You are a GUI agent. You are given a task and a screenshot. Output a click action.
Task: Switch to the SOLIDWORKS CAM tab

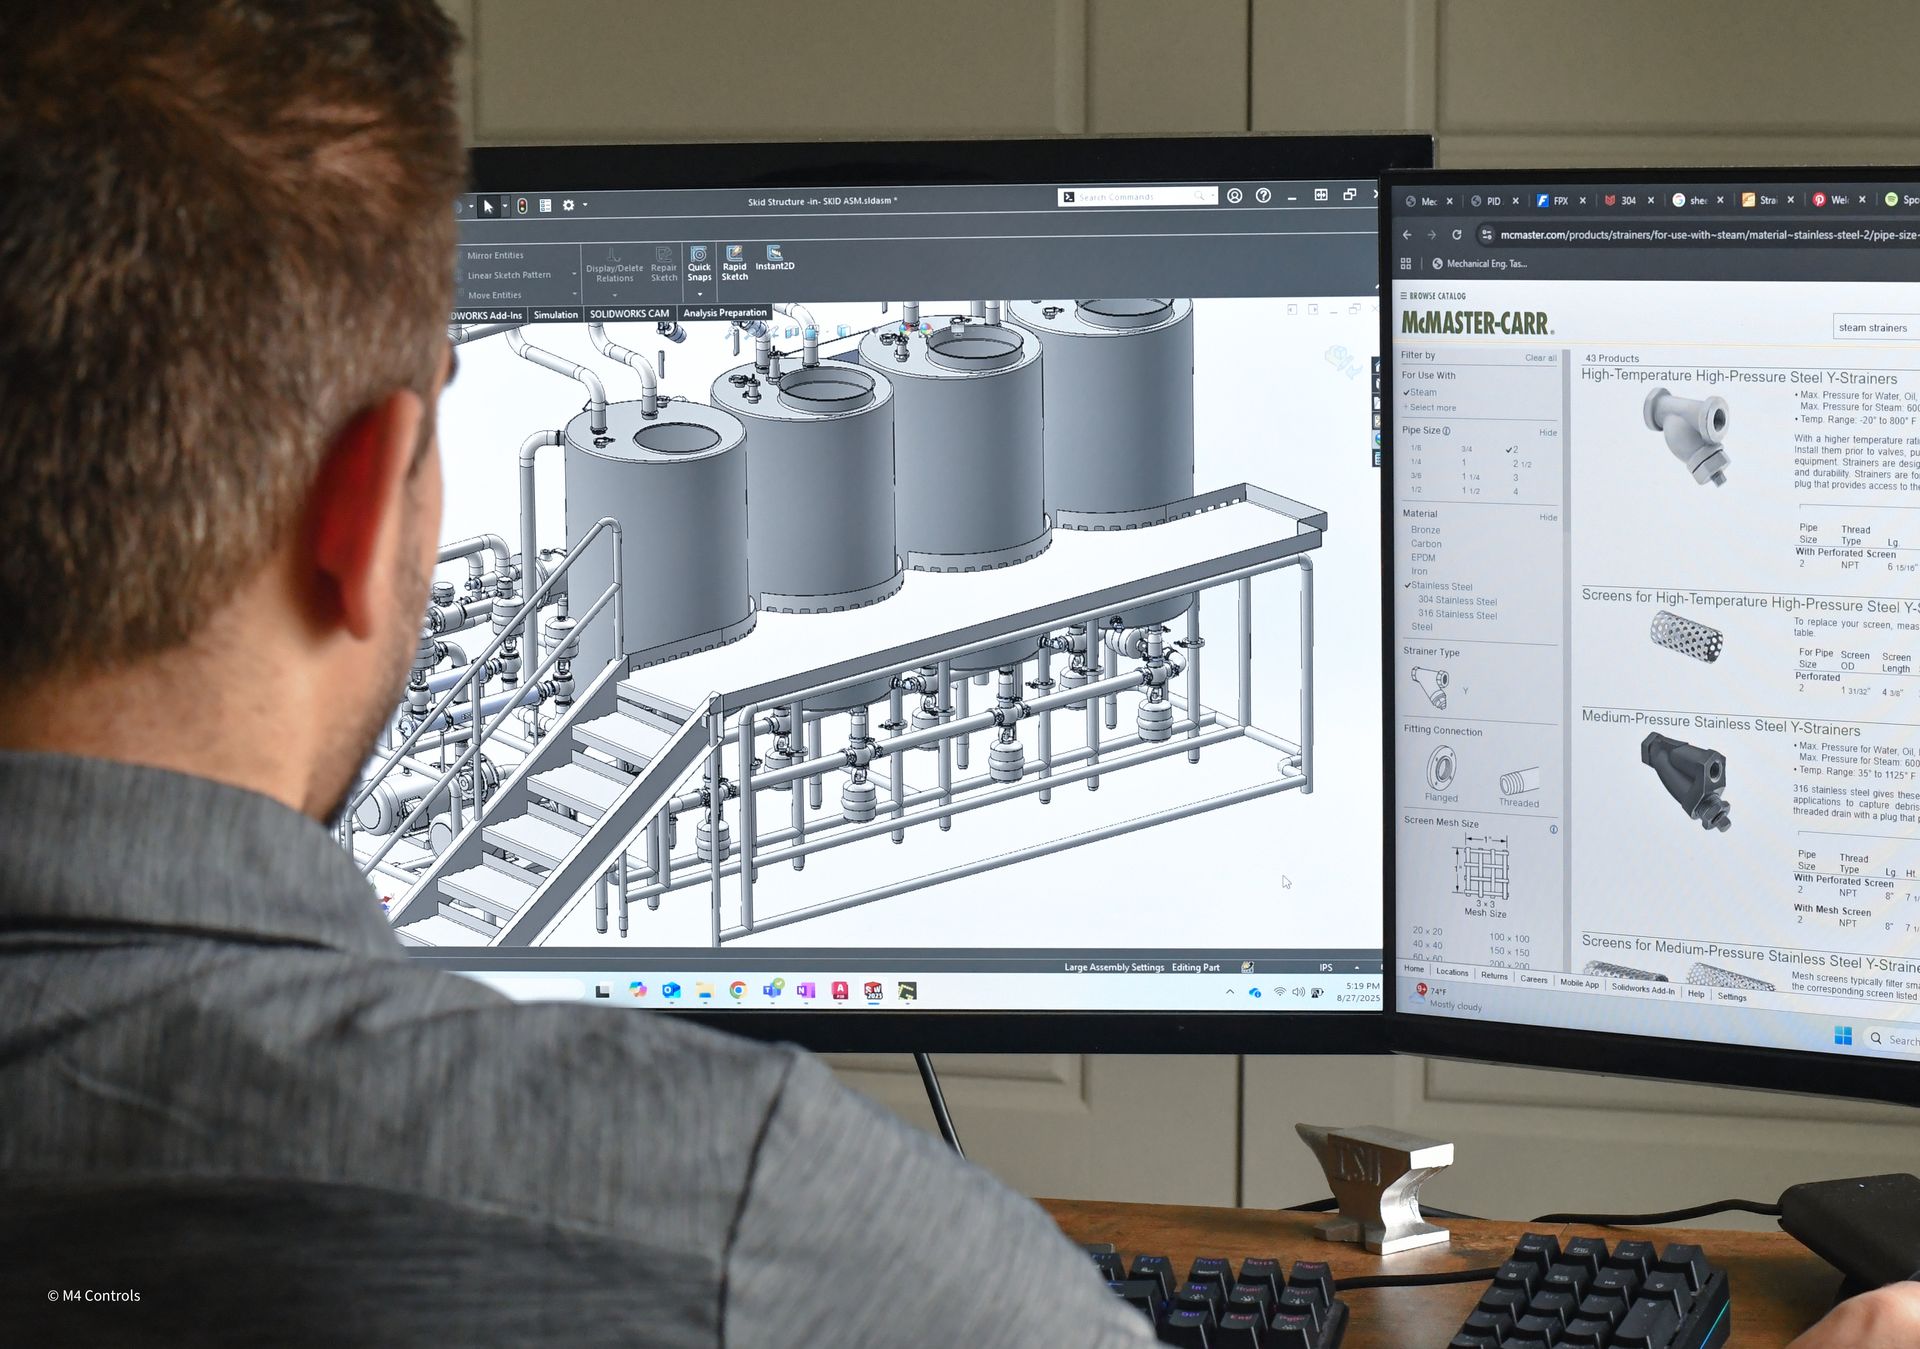tap(631, 314)
